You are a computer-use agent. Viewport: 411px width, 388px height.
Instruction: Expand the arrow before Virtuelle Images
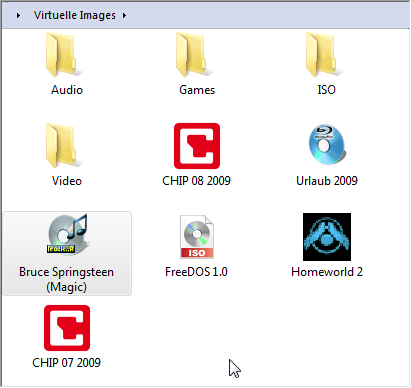[18, 15]
